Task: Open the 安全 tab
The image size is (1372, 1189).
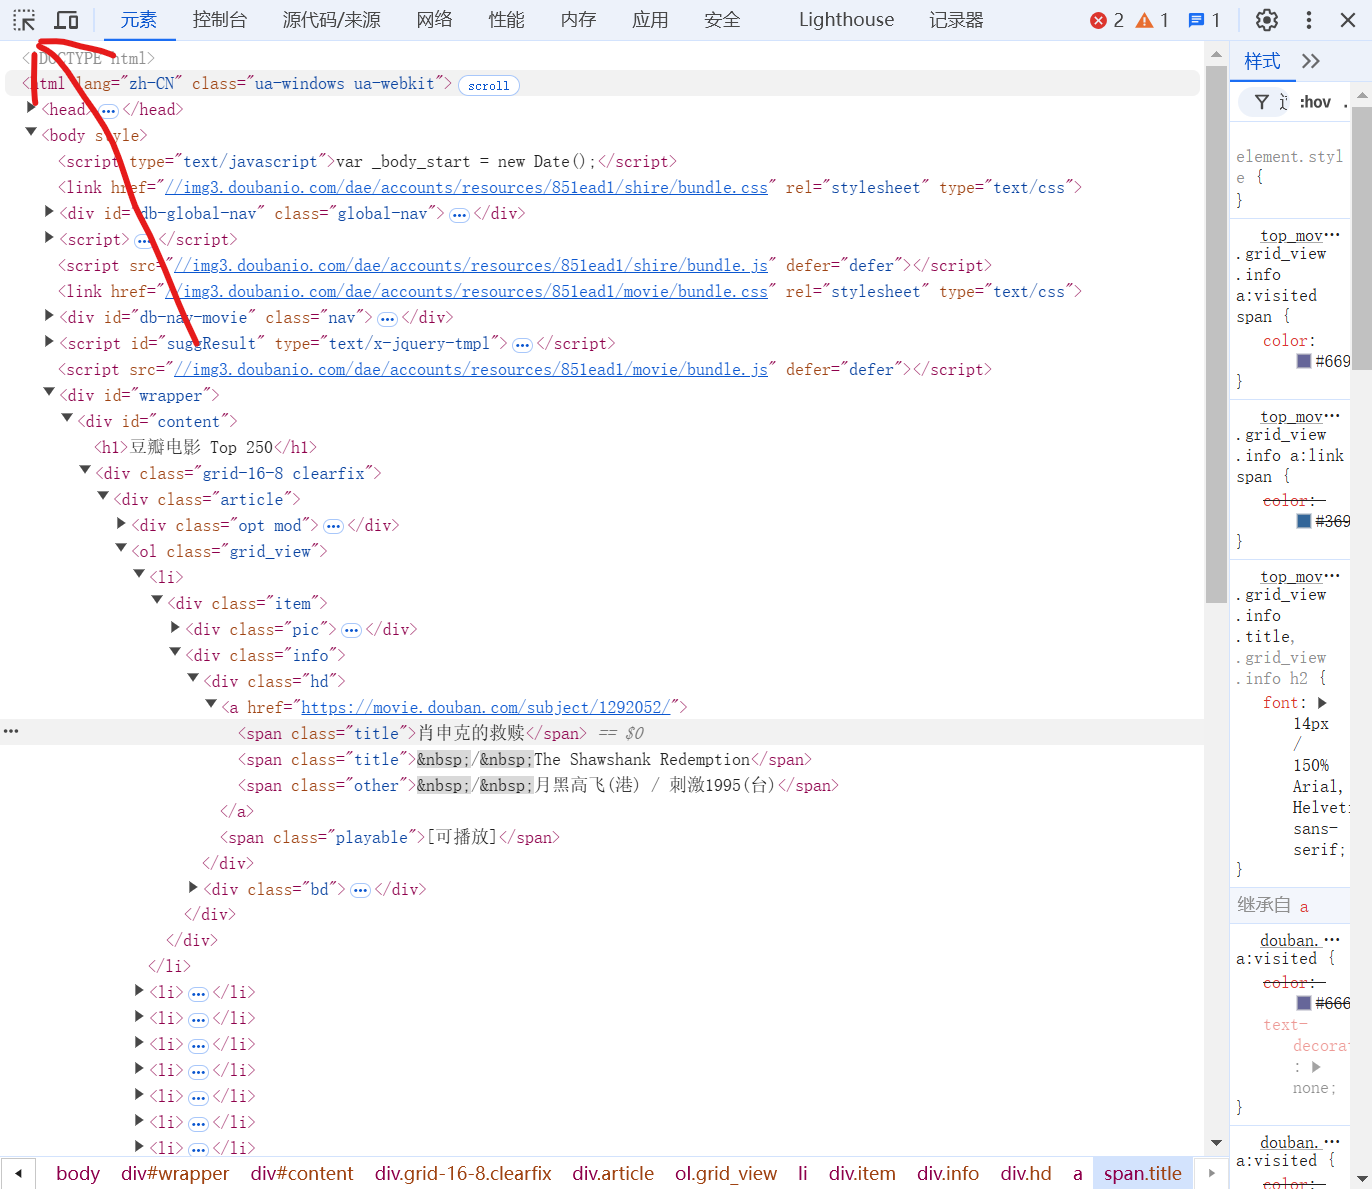Action: pos(723,20)
